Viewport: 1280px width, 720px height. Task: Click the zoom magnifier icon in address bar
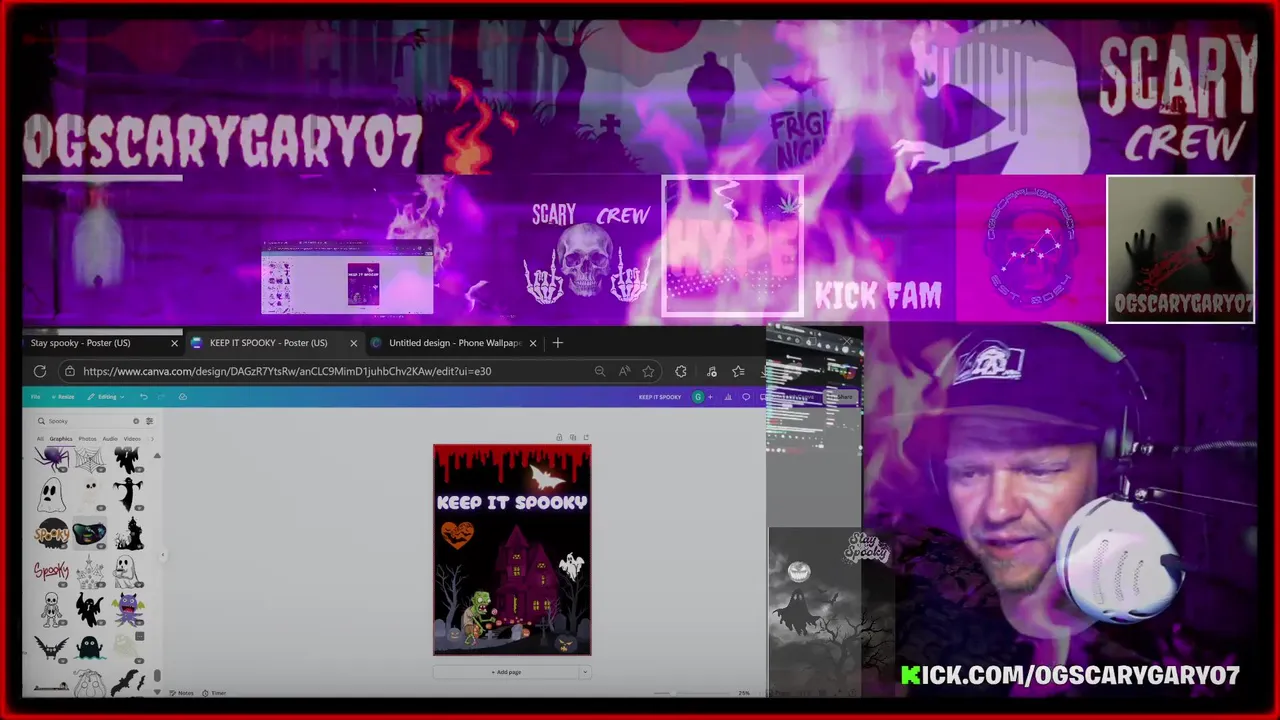[600, 371]
